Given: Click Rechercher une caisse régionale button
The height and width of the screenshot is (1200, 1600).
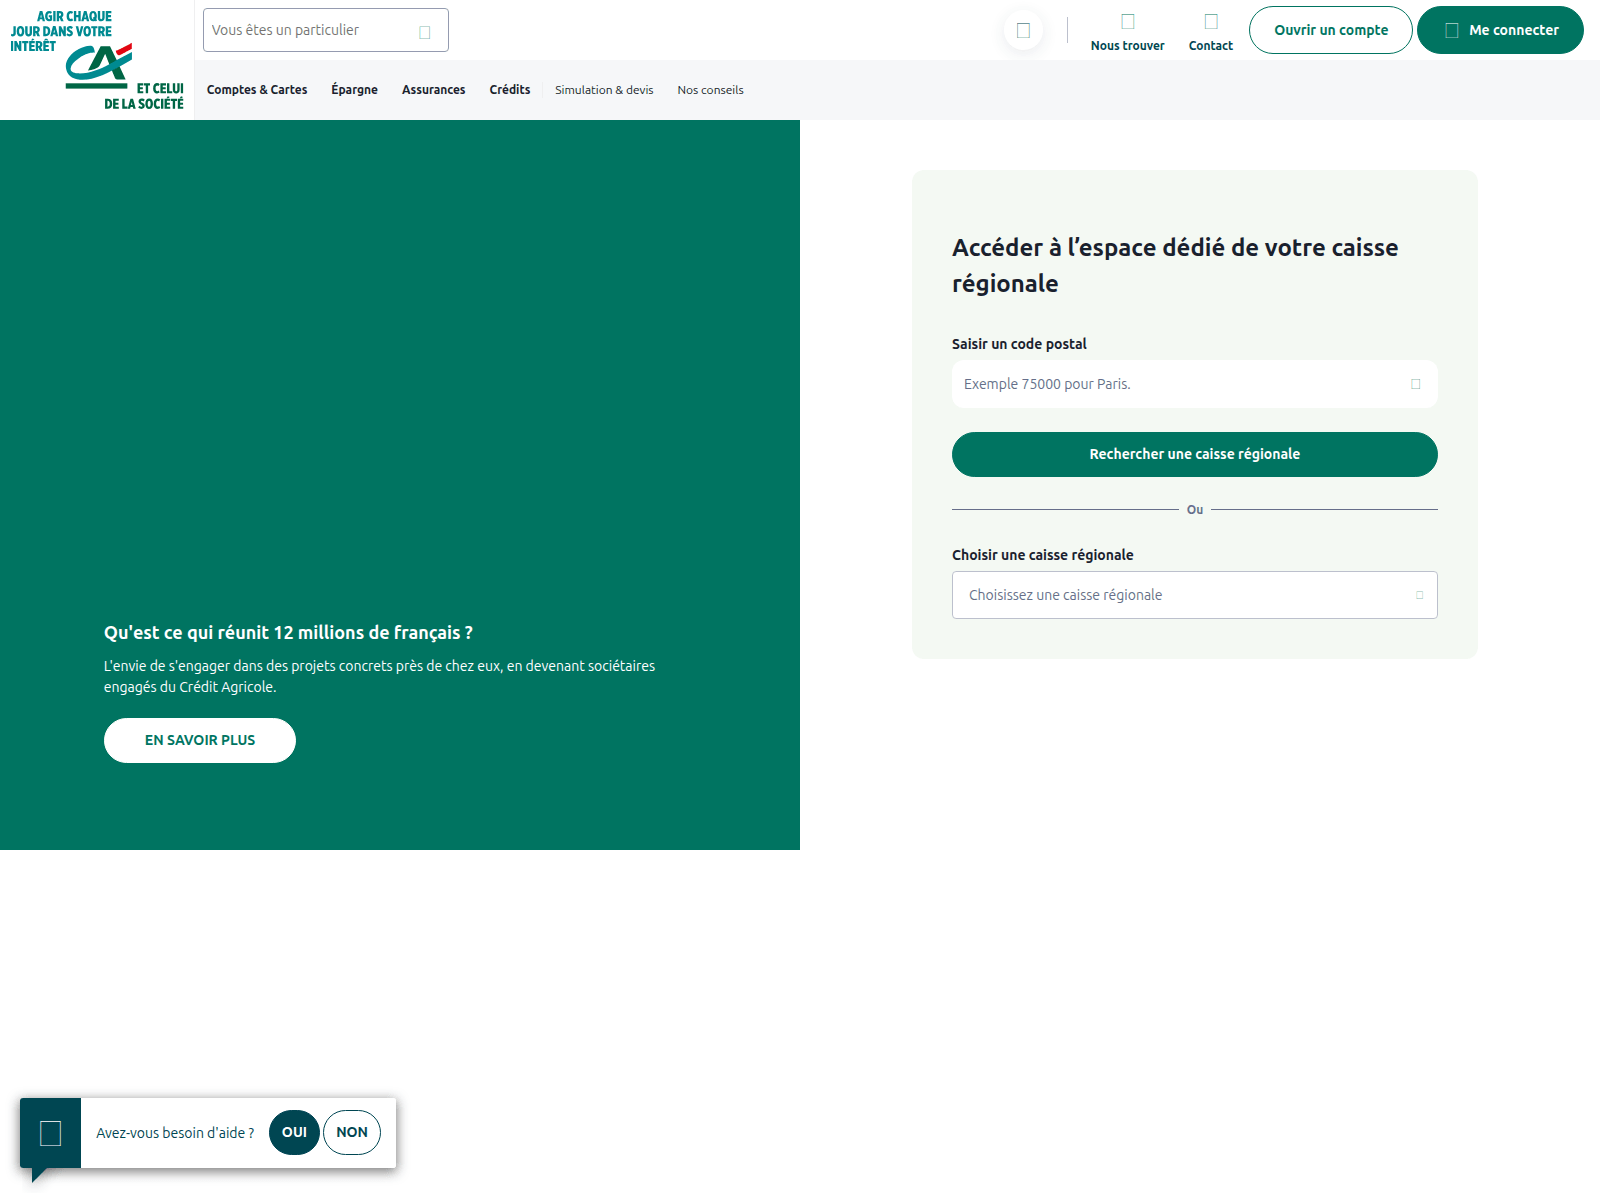Looking at the screenshot, I should [1195, 454].
